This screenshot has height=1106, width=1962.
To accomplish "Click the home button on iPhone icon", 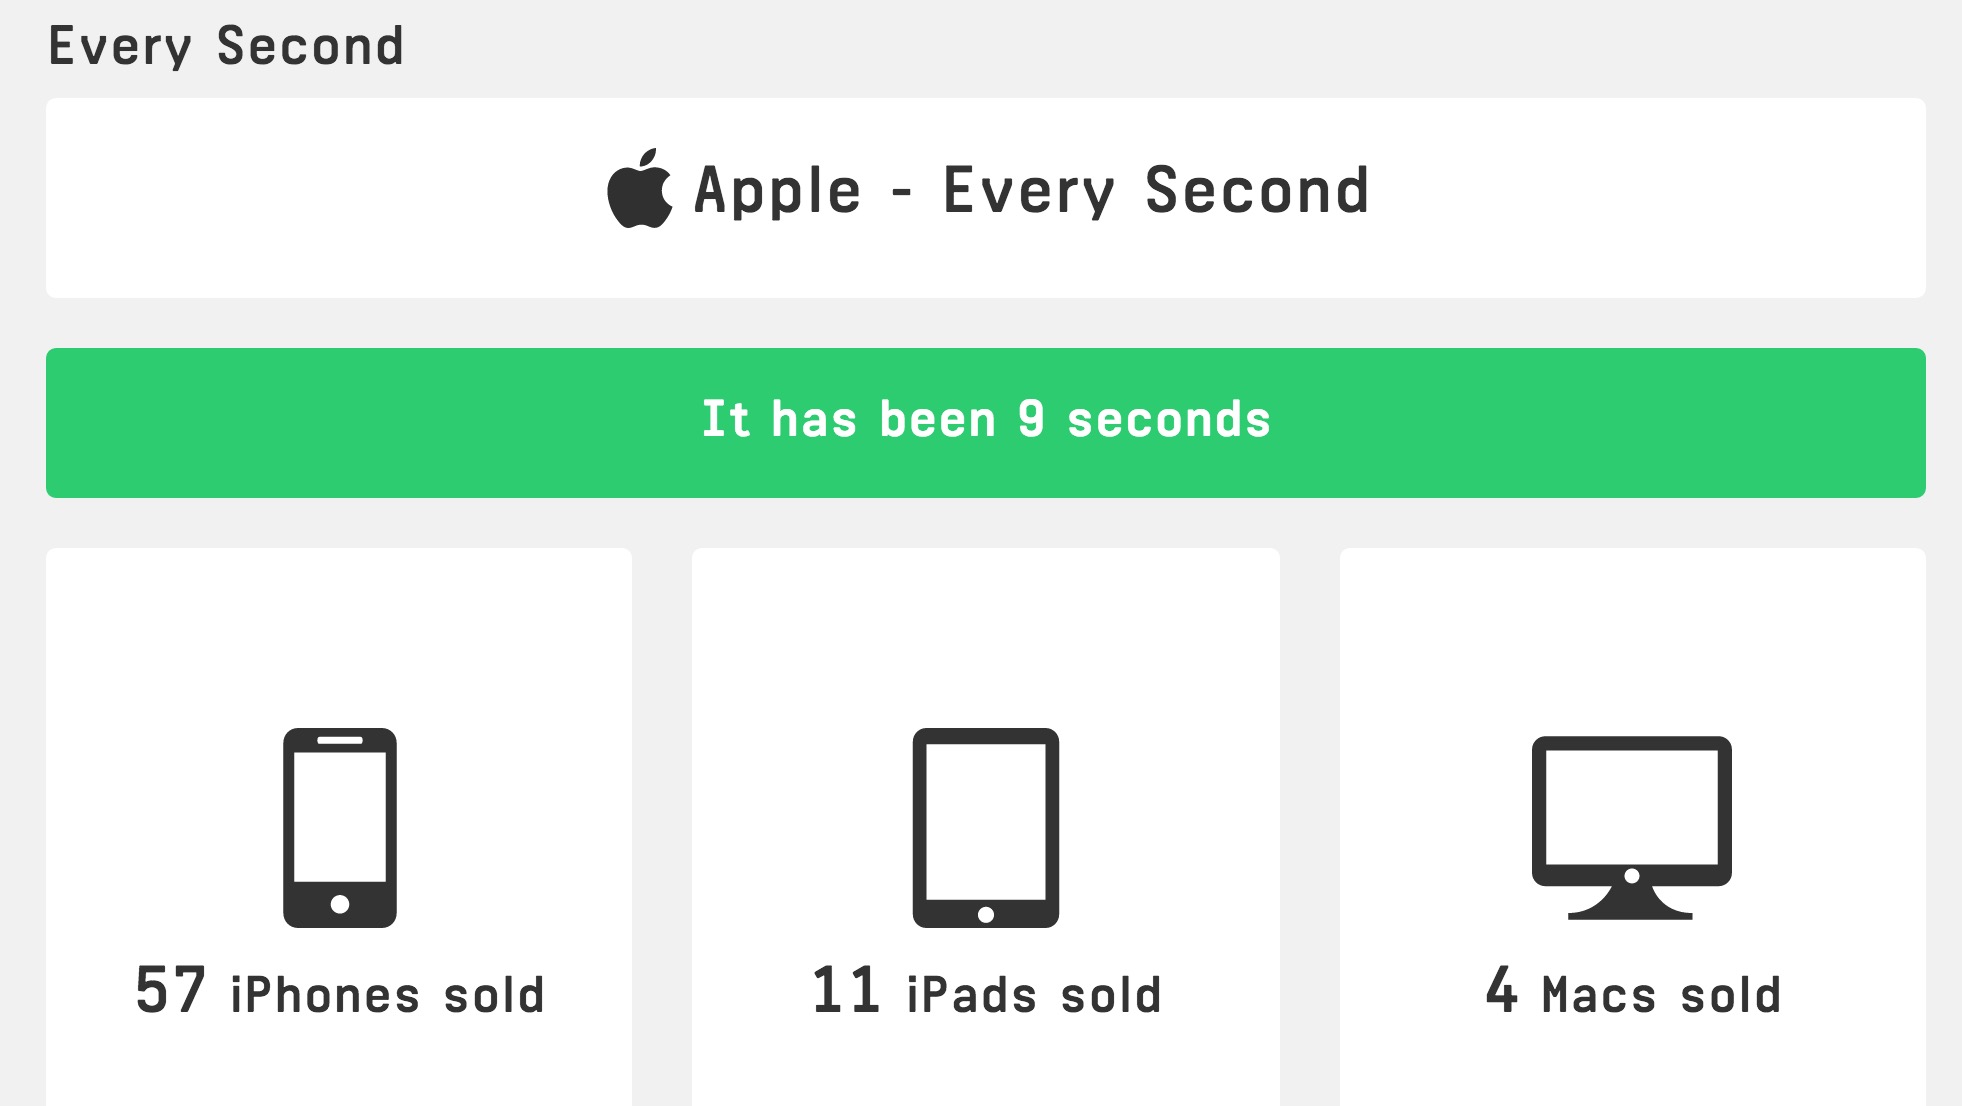I will click(340, 904).
